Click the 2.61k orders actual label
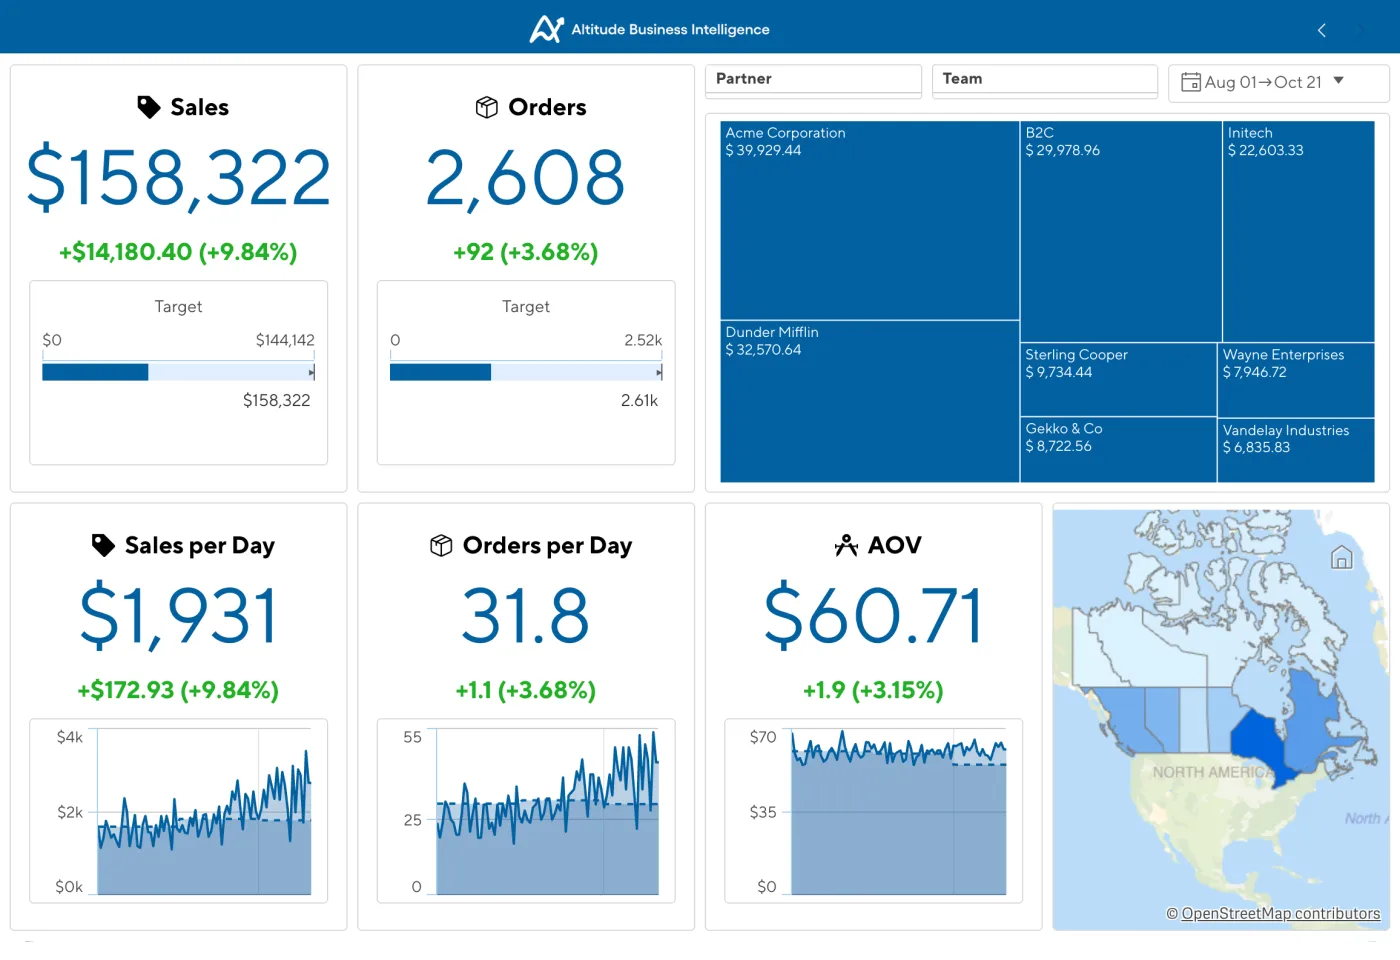Viewport: 1400px width, 960px height. [x=639, y=401]
